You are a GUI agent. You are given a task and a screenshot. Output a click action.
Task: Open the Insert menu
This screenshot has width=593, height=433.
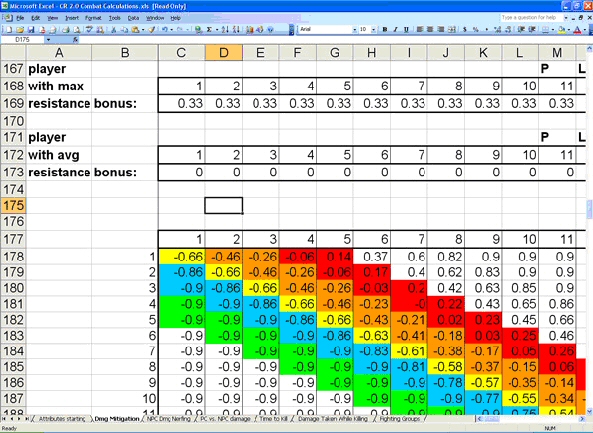pyautogui.click(x=72, y=18)
